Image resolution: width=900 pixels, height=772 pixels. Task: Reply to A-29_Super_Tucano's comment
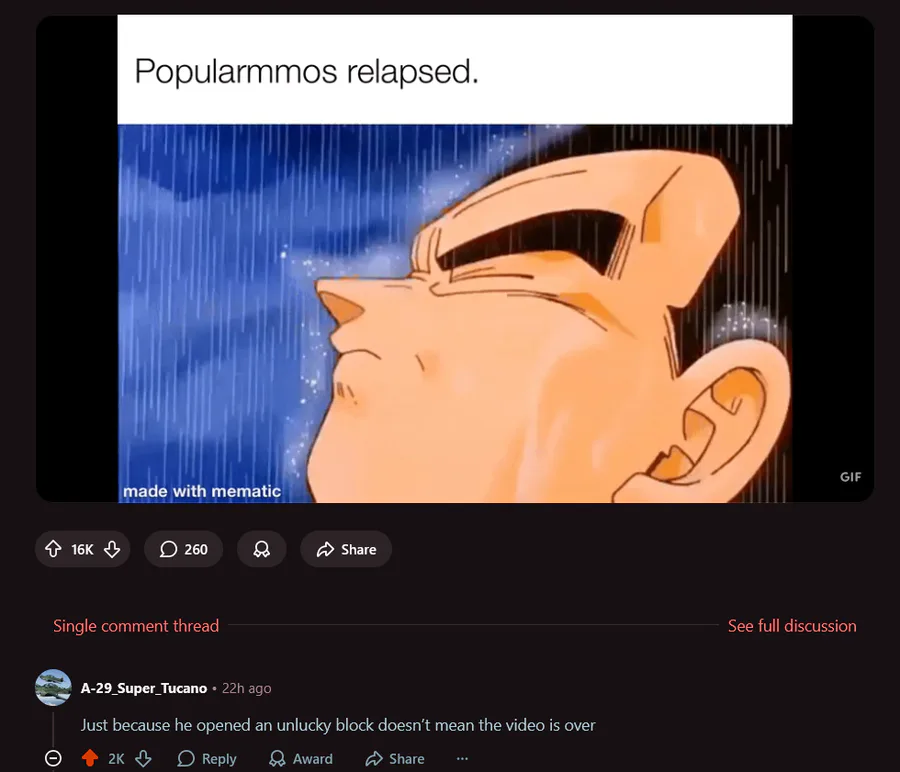(207, 759)
